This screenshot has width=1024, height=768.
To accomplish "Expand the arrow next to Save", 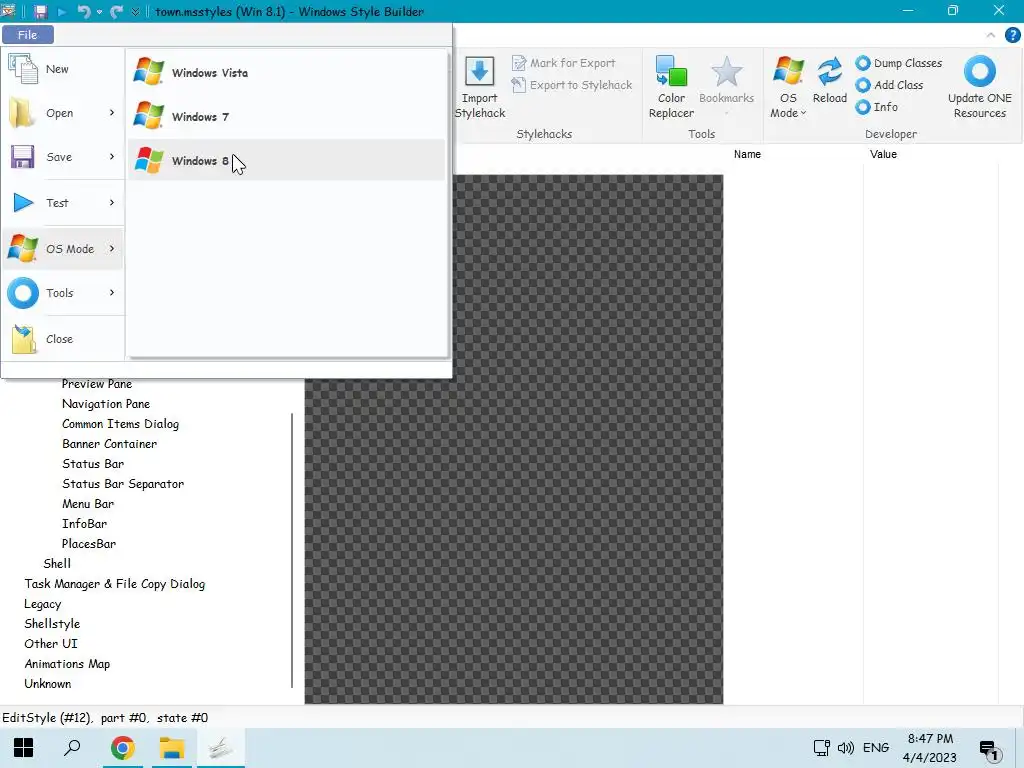I will click(112, 157).
